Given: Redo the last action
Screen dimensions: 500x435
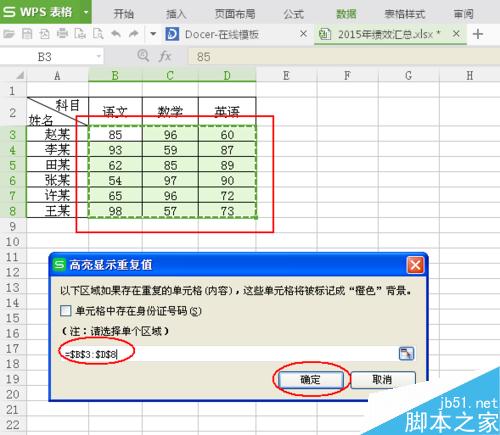Looking at the screenshot, I should click(x=134, y=34).
